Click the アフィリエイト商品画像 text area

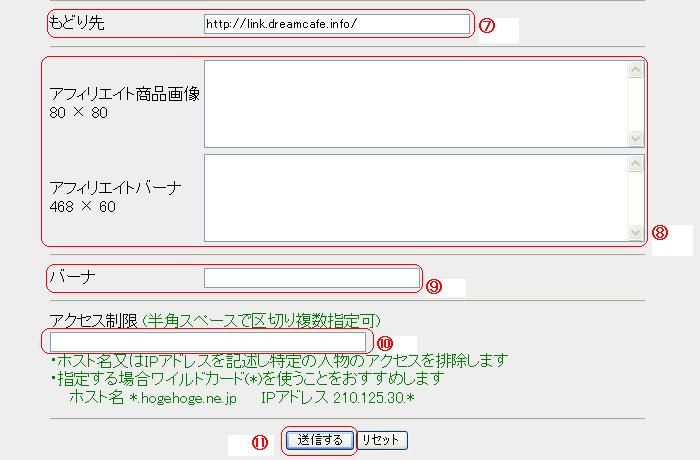point(424,104)
